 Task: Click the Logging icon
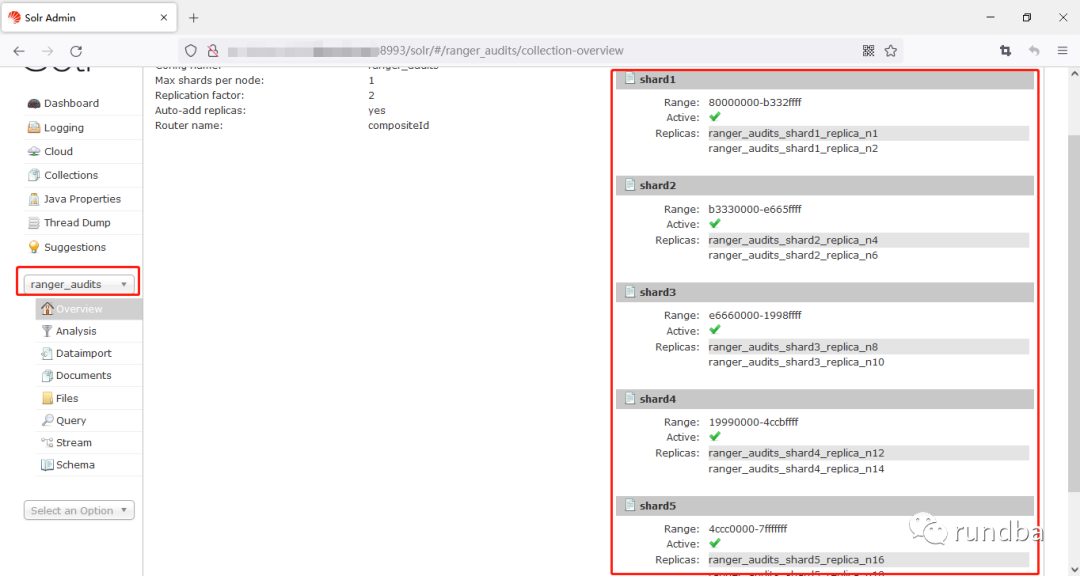click(34, 127)
